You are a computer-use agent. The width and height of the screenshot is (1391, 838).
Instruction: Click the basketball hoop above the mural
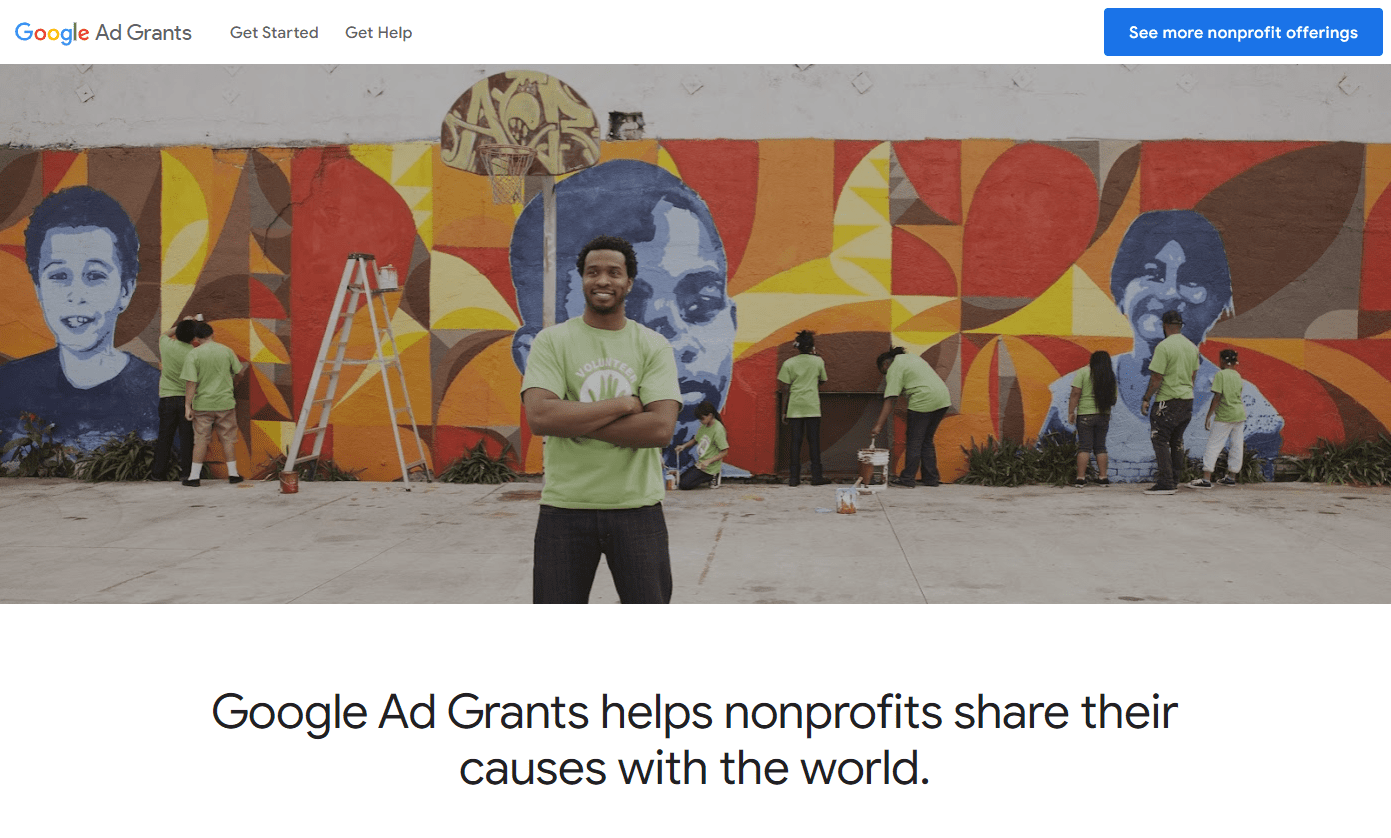pos(507,172)
